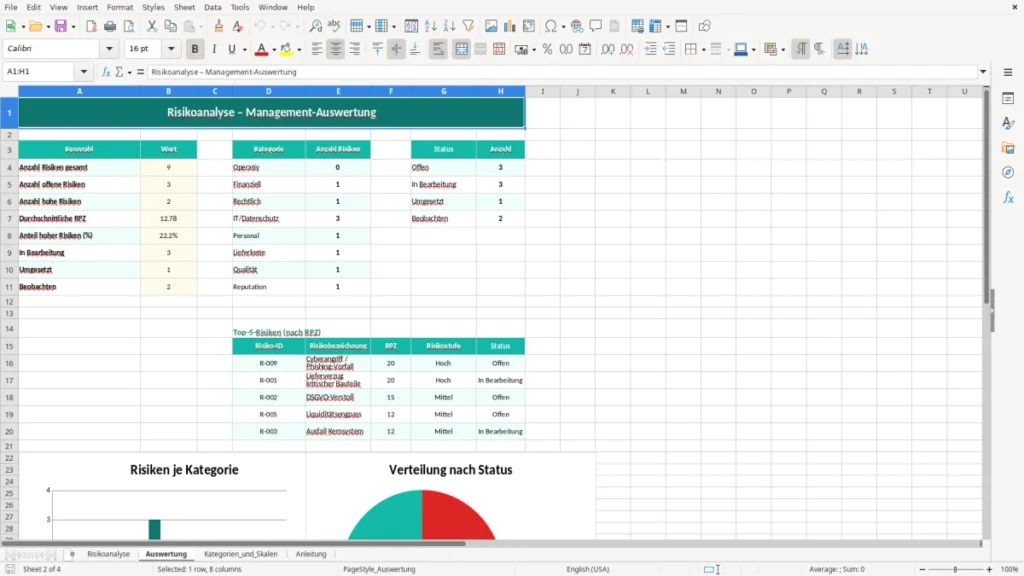Image resolution: width=1024 pixels, height=576 pixels.
Task: Cut selection with the scissors icon
Action: pos(152,26)
